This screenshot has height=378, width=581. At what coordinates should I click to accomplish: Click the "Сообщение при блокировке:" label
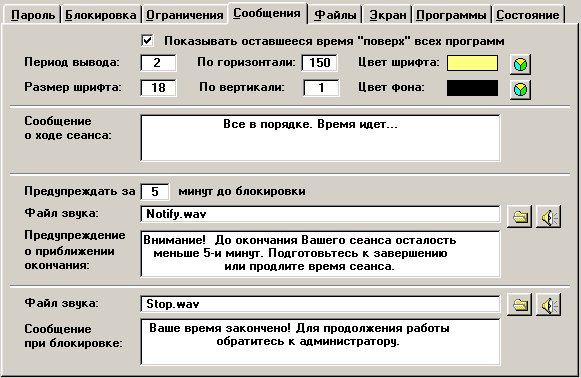pyautogui.click(x=73, y=336)
